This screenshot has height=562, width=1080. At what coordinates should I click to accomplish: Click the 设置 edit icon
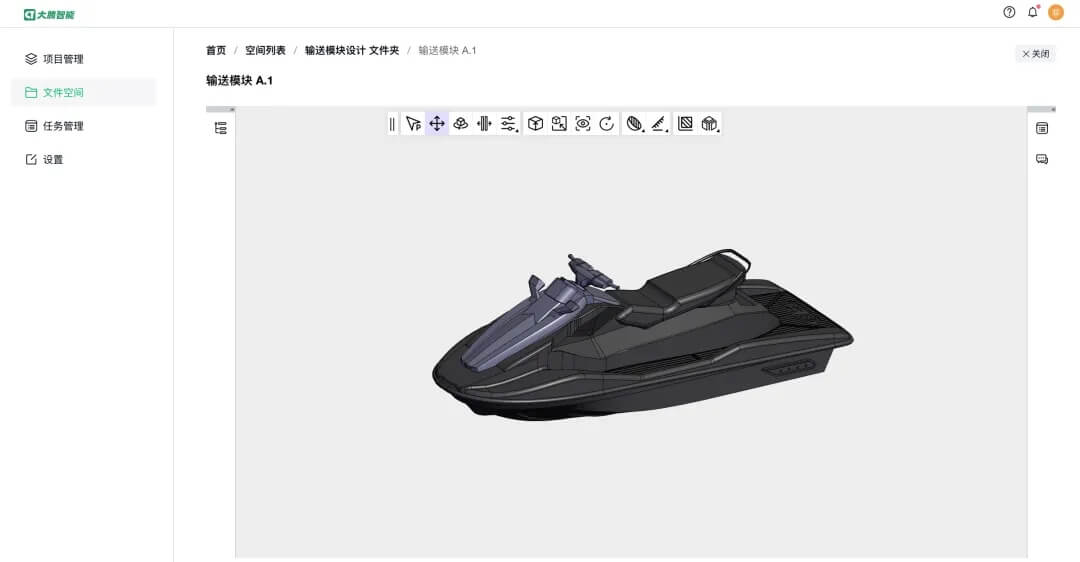tap(31, 159)
